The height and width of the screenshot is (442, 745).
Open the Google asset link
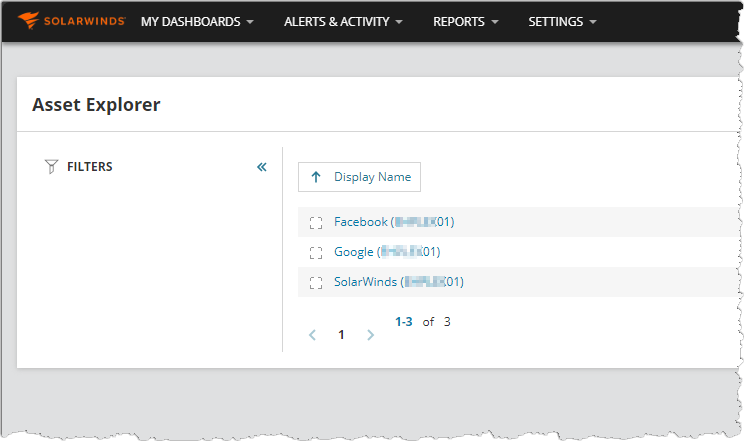387,252
